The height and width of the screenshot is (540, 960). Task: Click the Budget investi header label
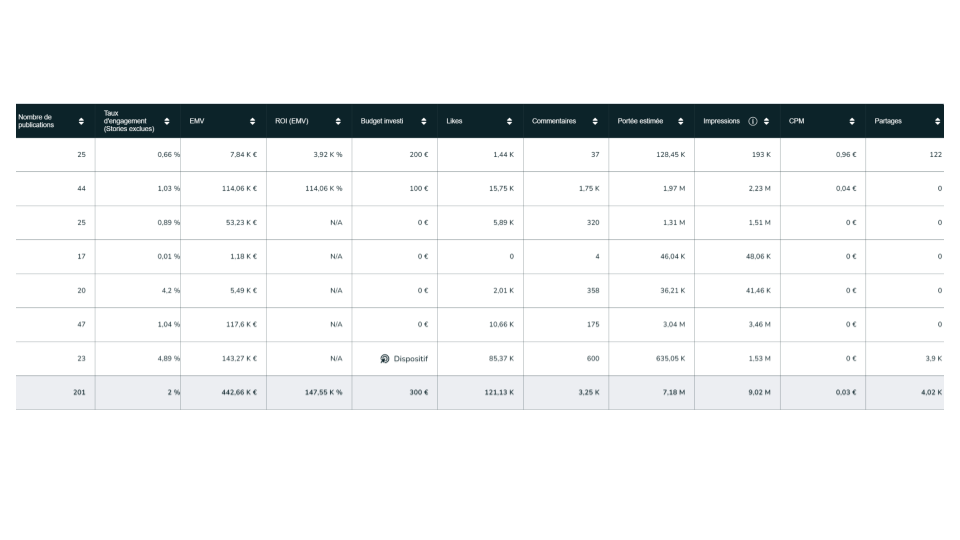(382, 121)
